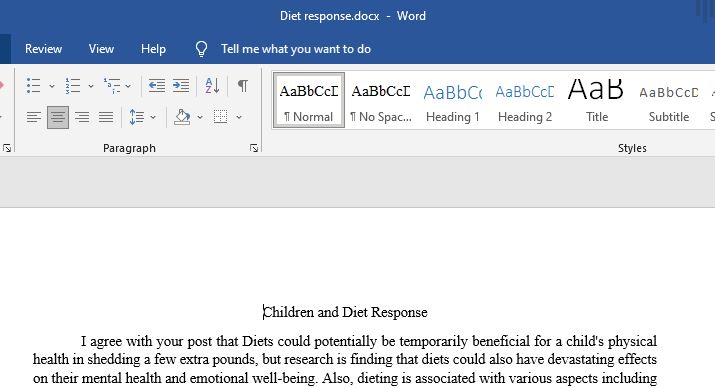Apply multilevel list formatting

click(x=112, y=86)
